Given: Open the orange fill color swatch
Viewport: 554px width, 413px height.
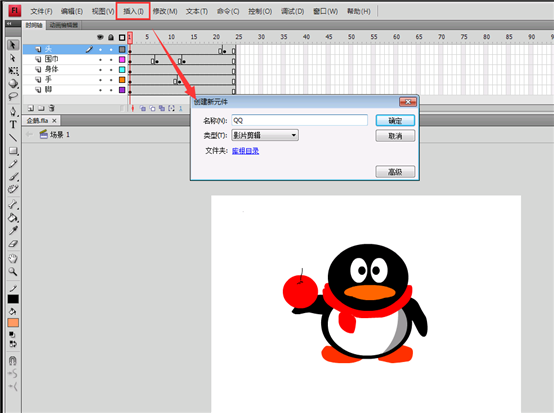Looking at the screenshot, I should pyautogui.click(x=13, y=323).
